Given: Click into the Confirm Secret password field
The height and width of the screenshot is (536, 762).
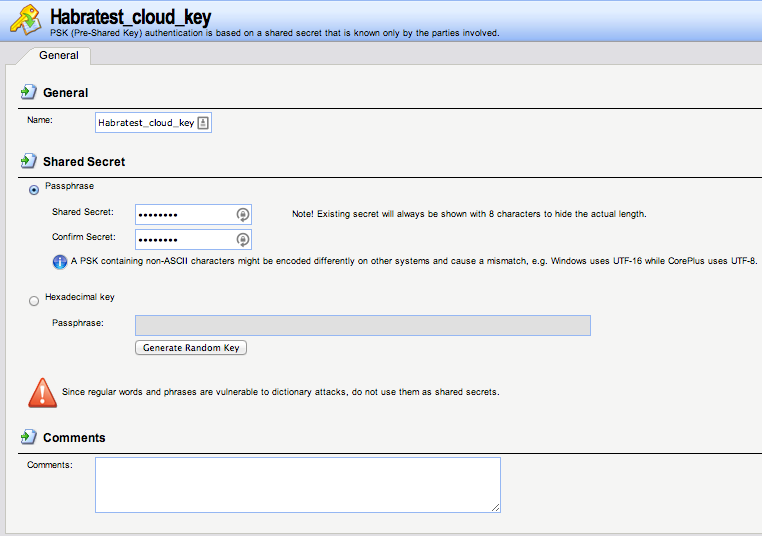Looking at the screenshot, I should click(x=183, y=239).
